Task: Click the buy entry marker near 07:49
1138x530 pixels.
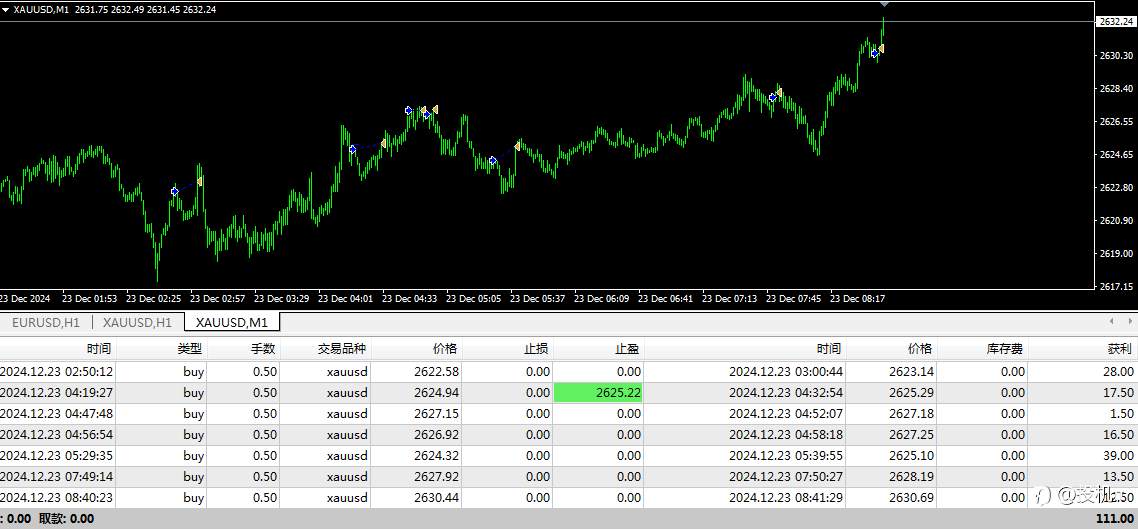Action: [773, 97]
